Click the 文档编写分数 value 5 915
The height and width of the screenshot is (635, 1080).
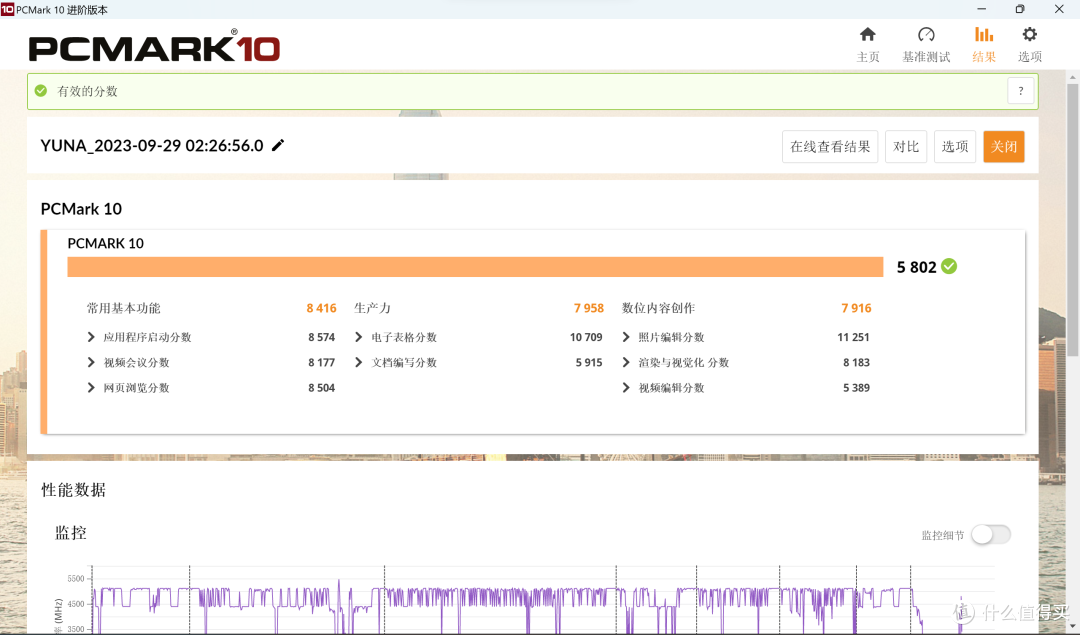pyautogui.click(x=589, y=362)
